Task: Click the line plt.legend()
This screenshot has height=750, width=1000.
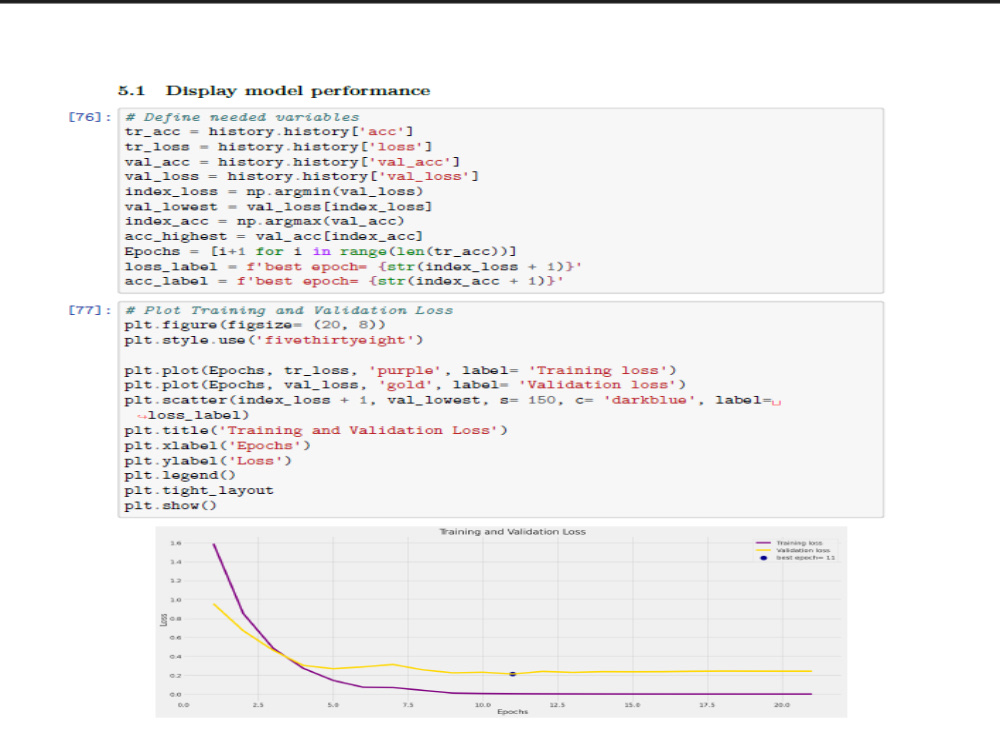Action: (180, 475)
